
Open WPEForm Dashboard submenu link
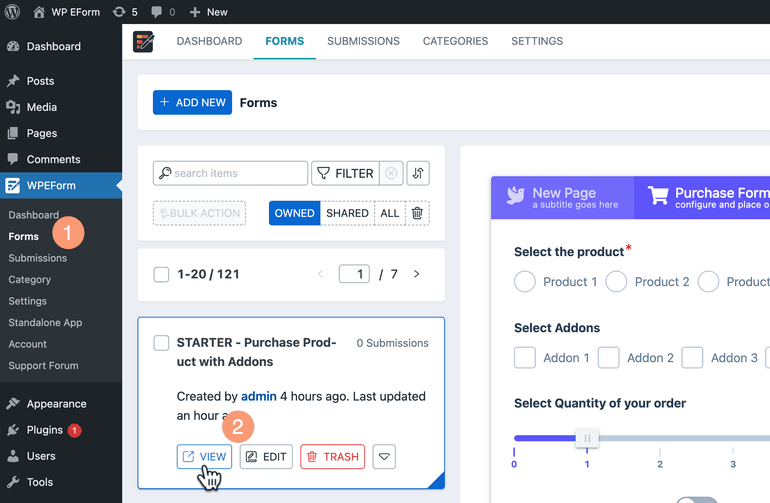point(33,215)
